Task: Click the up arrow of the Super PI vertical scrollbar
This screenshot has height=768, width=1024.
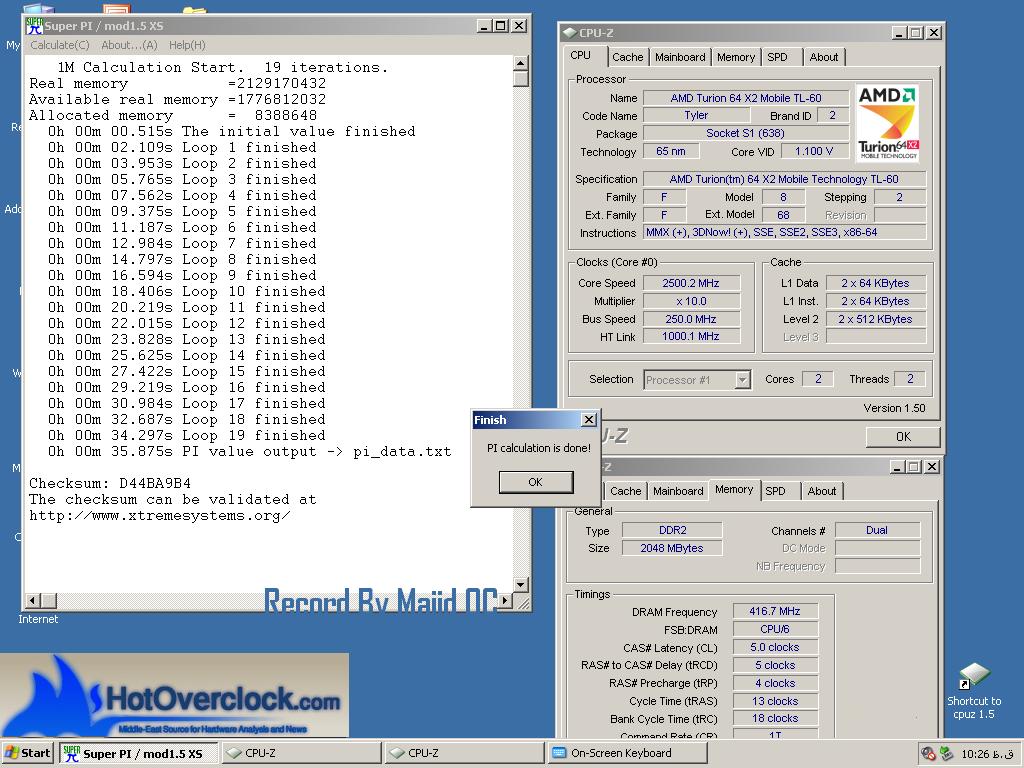Action: tap(520, 63)
